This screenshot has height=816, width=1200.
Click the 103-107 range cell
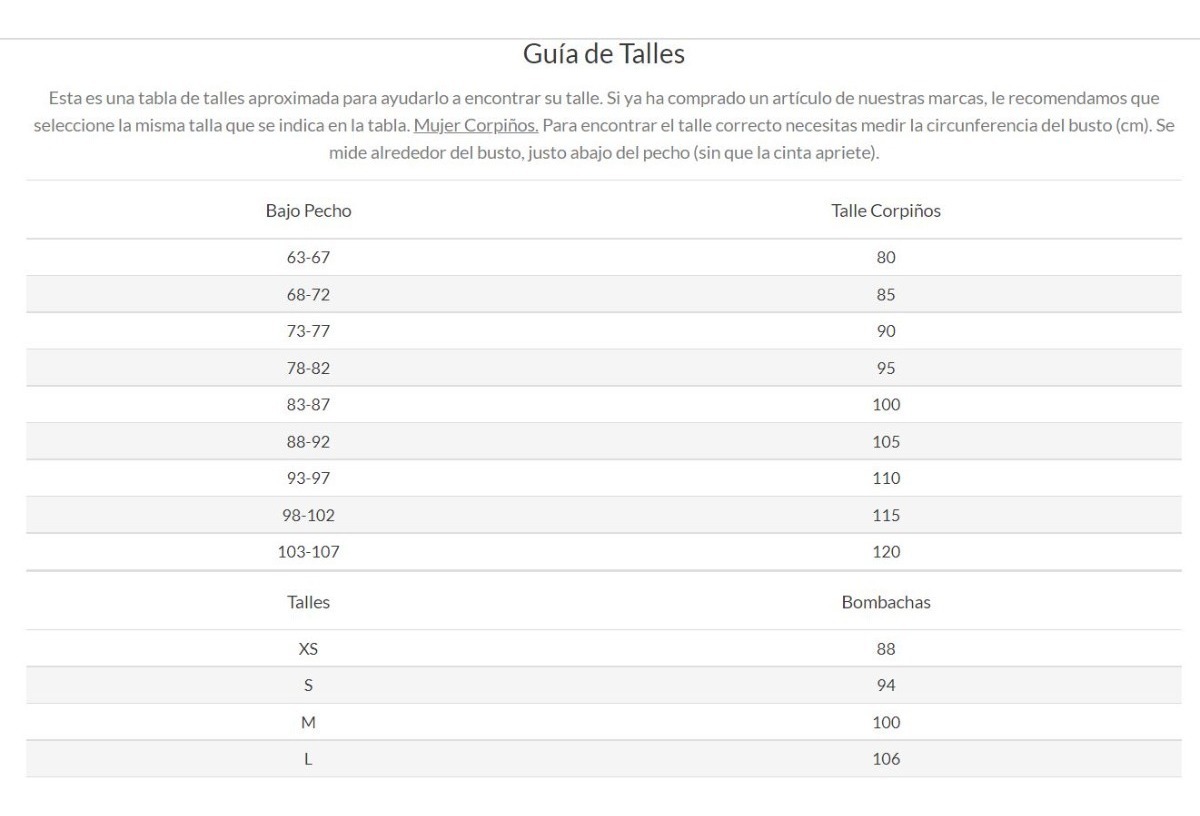coord(308,552)
